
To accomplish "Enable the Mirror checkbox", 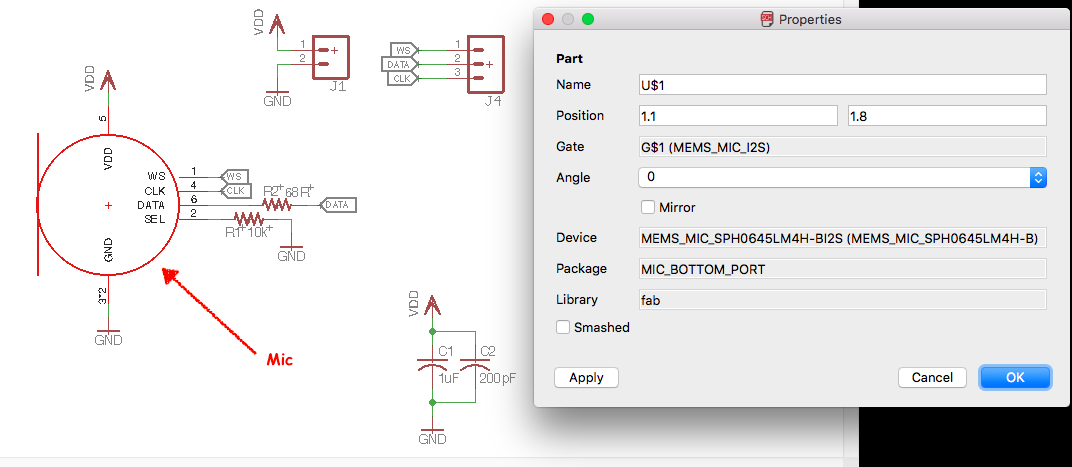I will point(647,206).
